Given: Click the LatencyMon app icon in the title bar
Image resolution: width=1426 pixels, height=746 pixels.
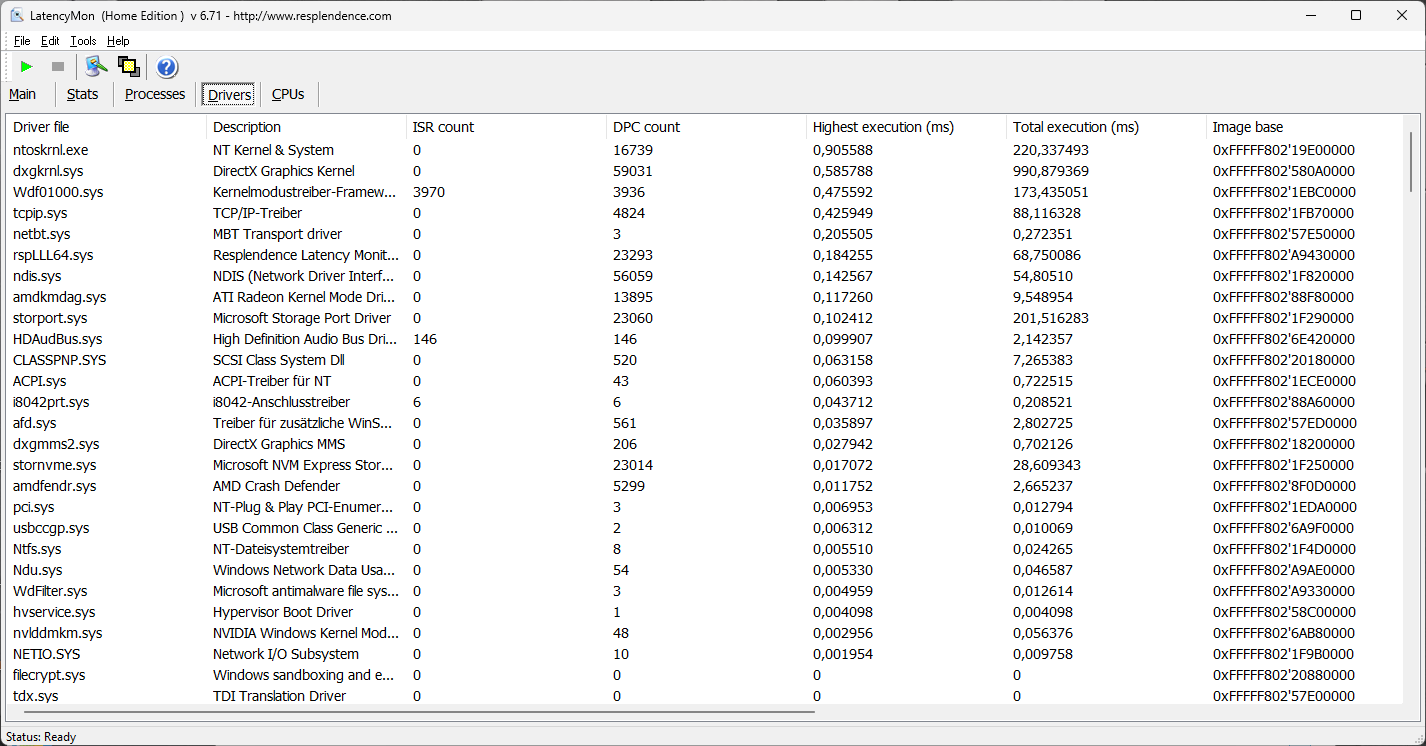Looking at the screenshot, I should (x=16, y=15).
